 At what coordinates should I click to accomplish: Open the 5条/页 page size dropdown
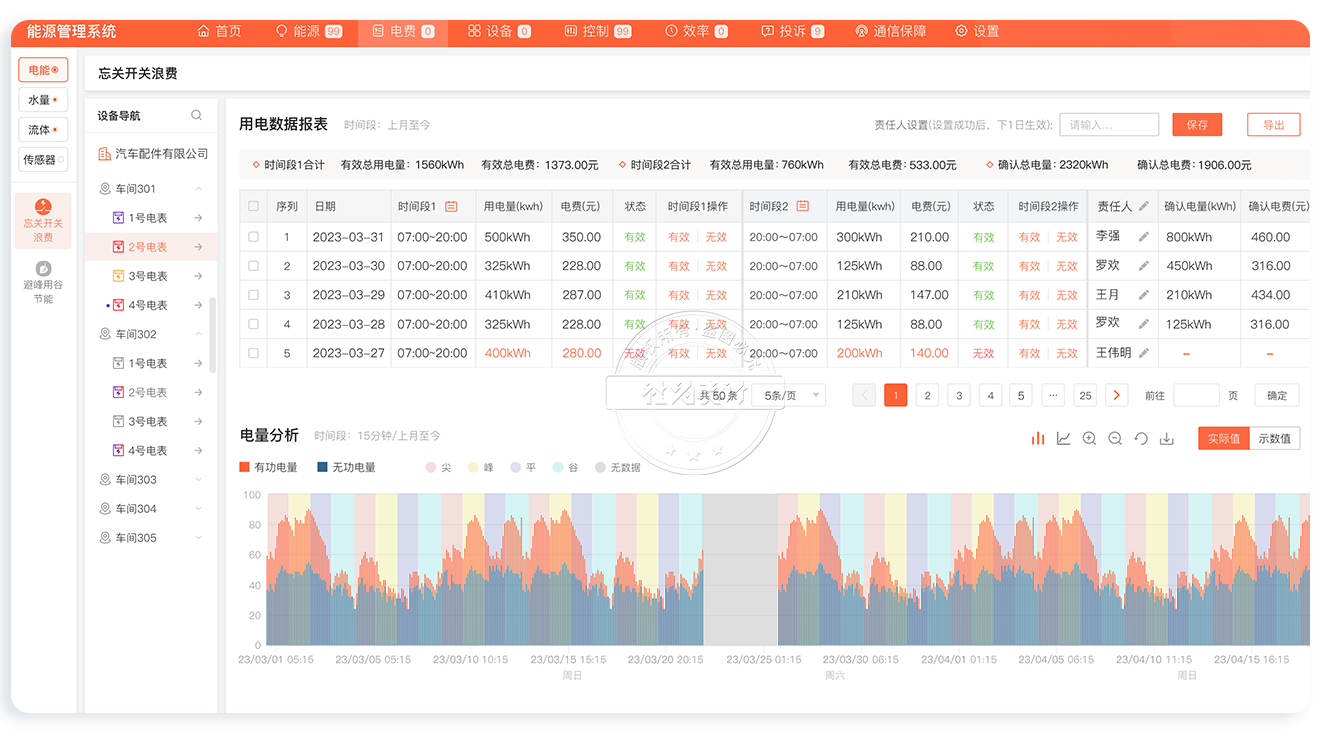click(789, 395)
